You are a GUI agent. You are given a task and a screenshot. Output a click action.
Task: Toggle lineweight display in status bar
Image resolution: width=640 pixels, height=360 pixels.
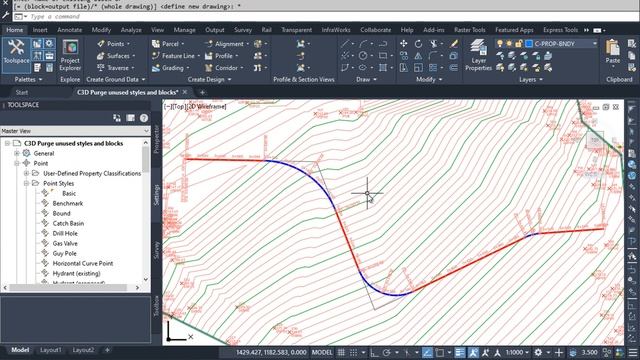(460, 352)
